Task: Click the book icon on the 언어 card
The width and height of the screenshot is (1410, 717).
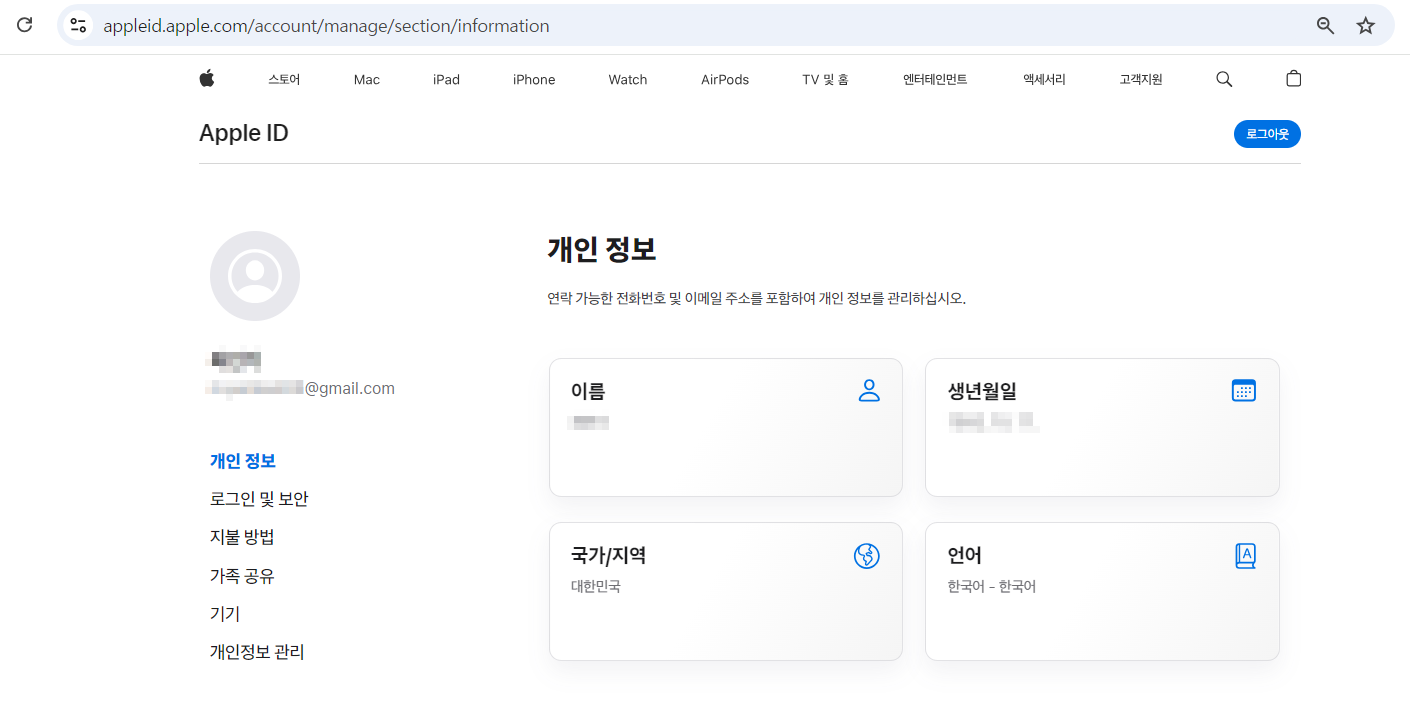Action: (1245, 556)
